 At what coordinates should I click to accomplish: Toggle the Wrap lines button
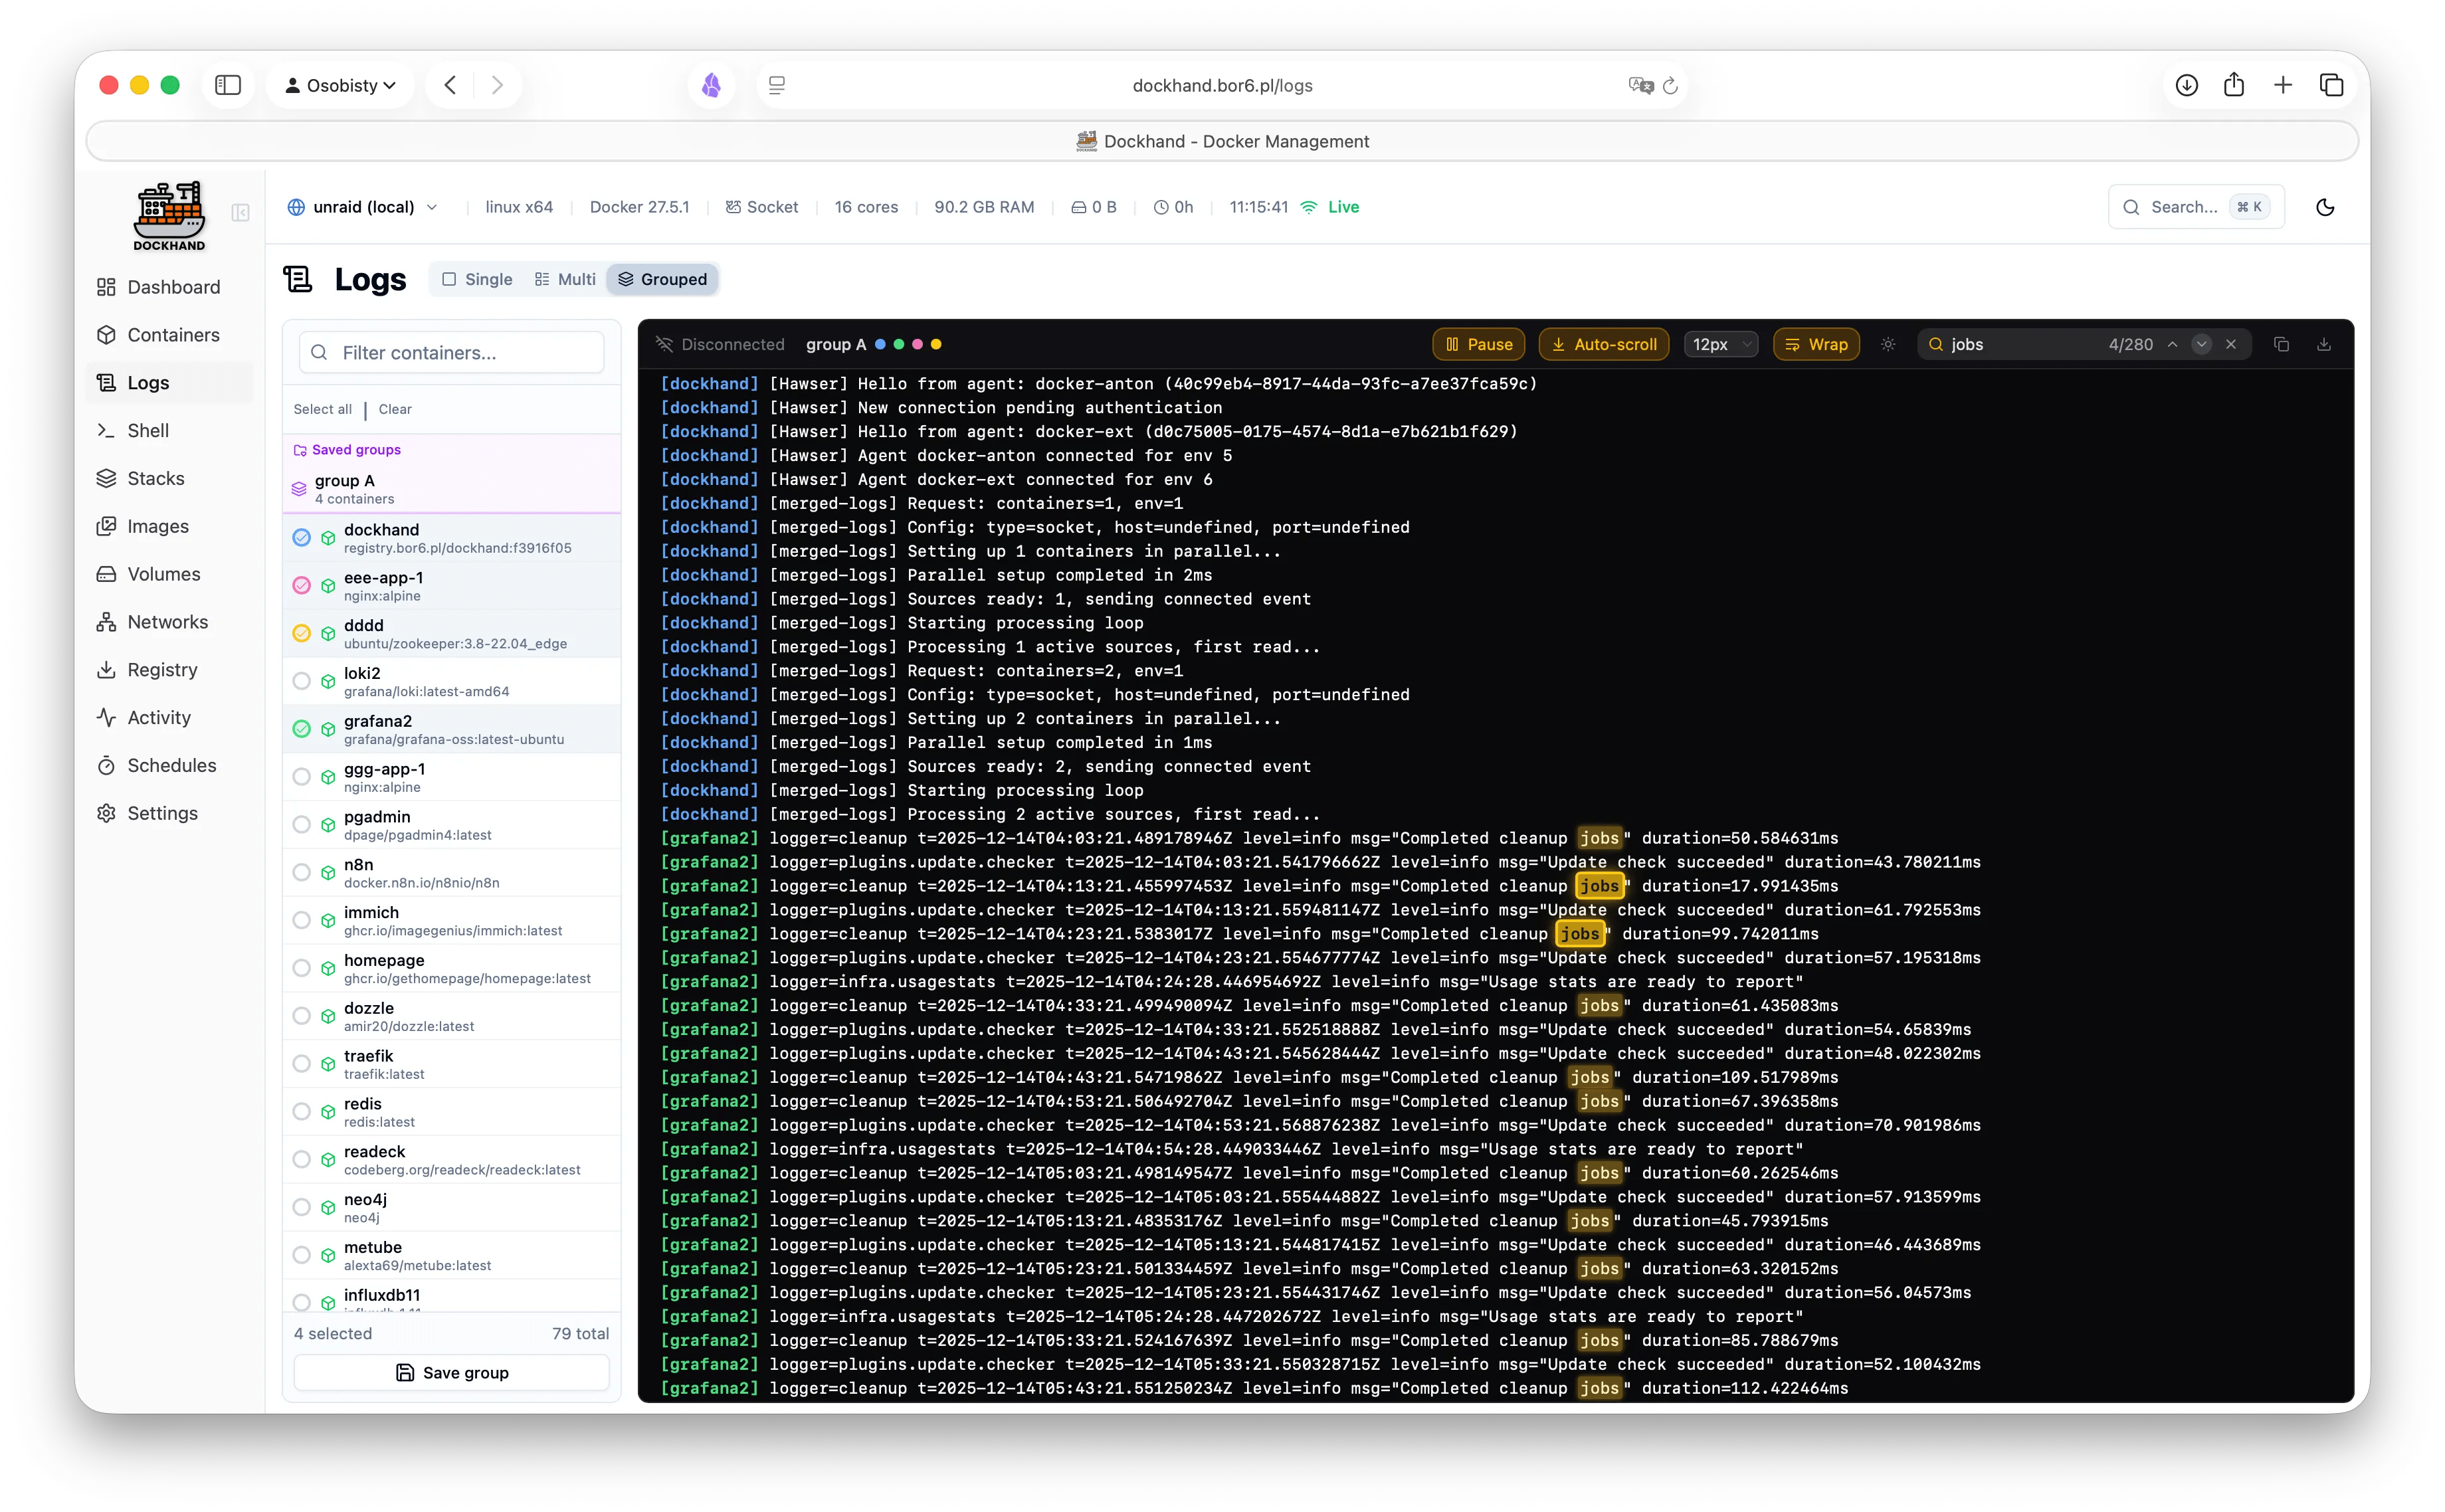point(1816,344)
